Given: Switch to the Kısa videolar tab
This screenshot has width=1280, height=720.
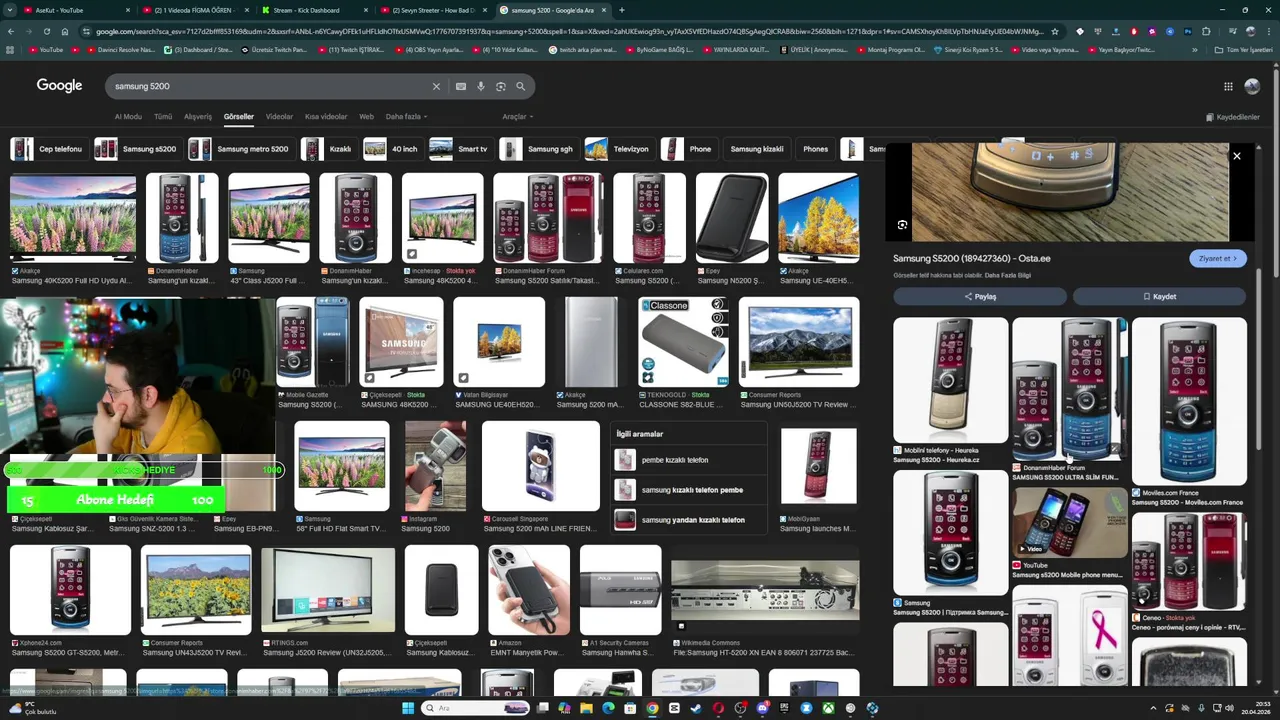Looking at the screenshot, I should [326, 117].
